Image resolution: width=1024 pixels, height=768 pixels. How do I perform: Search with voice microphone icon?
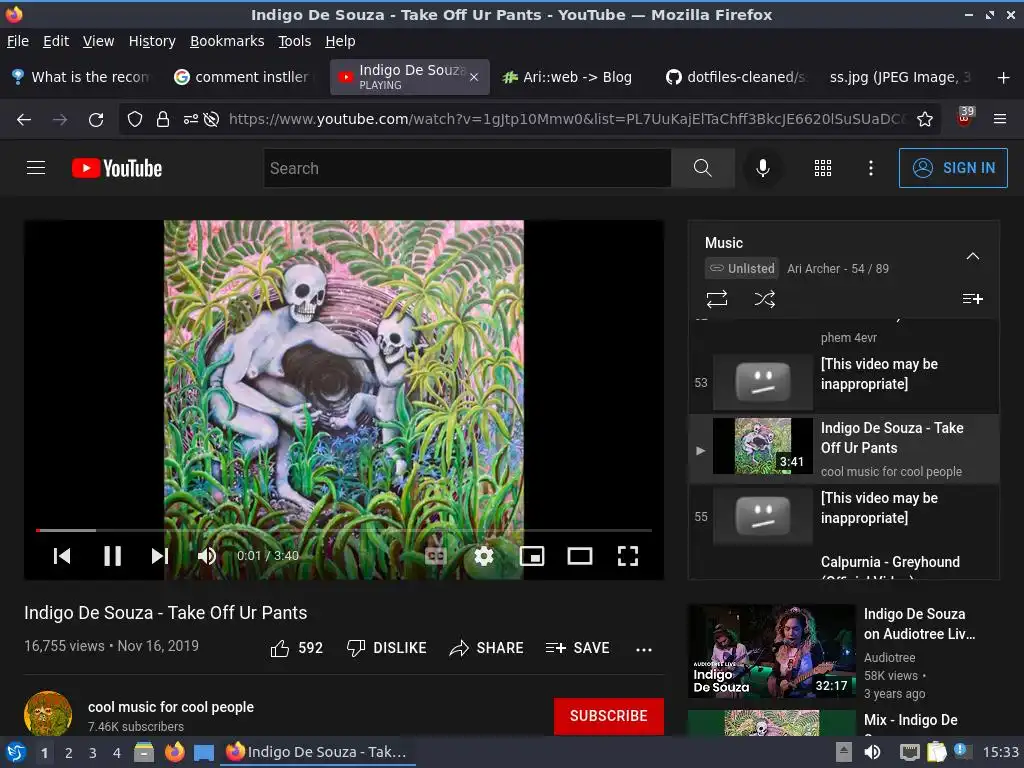(763, 168)
